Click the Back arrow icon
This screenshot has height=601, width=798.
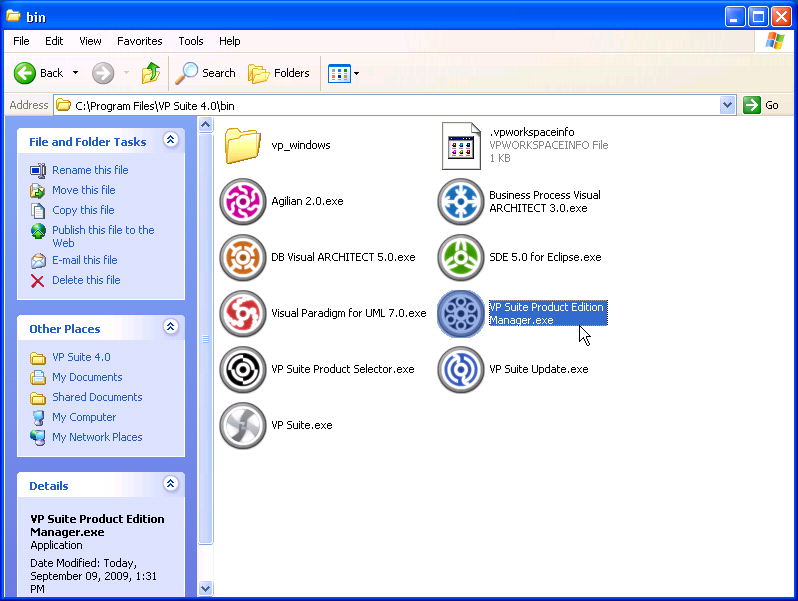click(24, 73)
